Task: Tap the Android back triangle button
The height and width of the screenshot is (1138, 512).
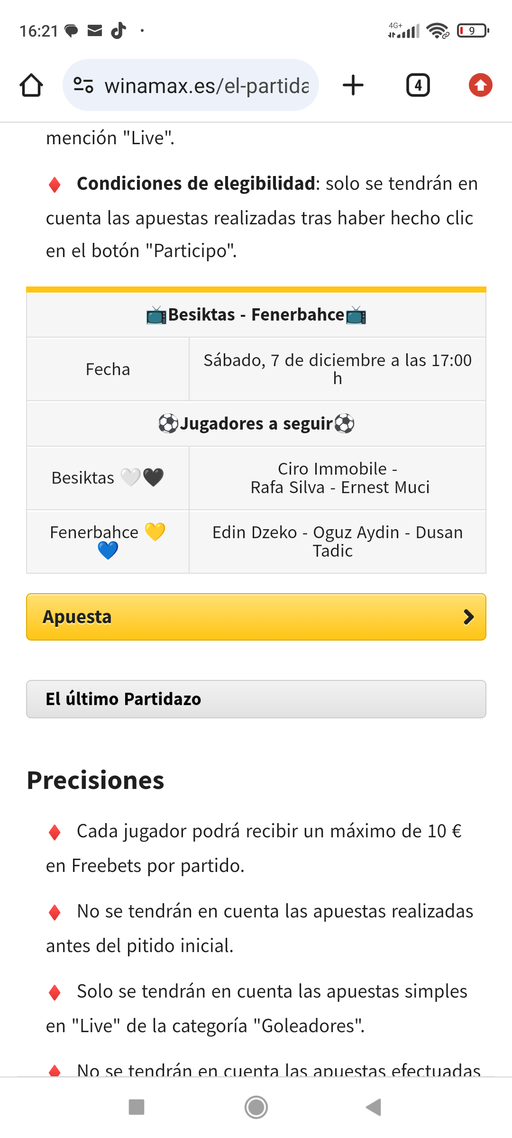Action: 373,1107
